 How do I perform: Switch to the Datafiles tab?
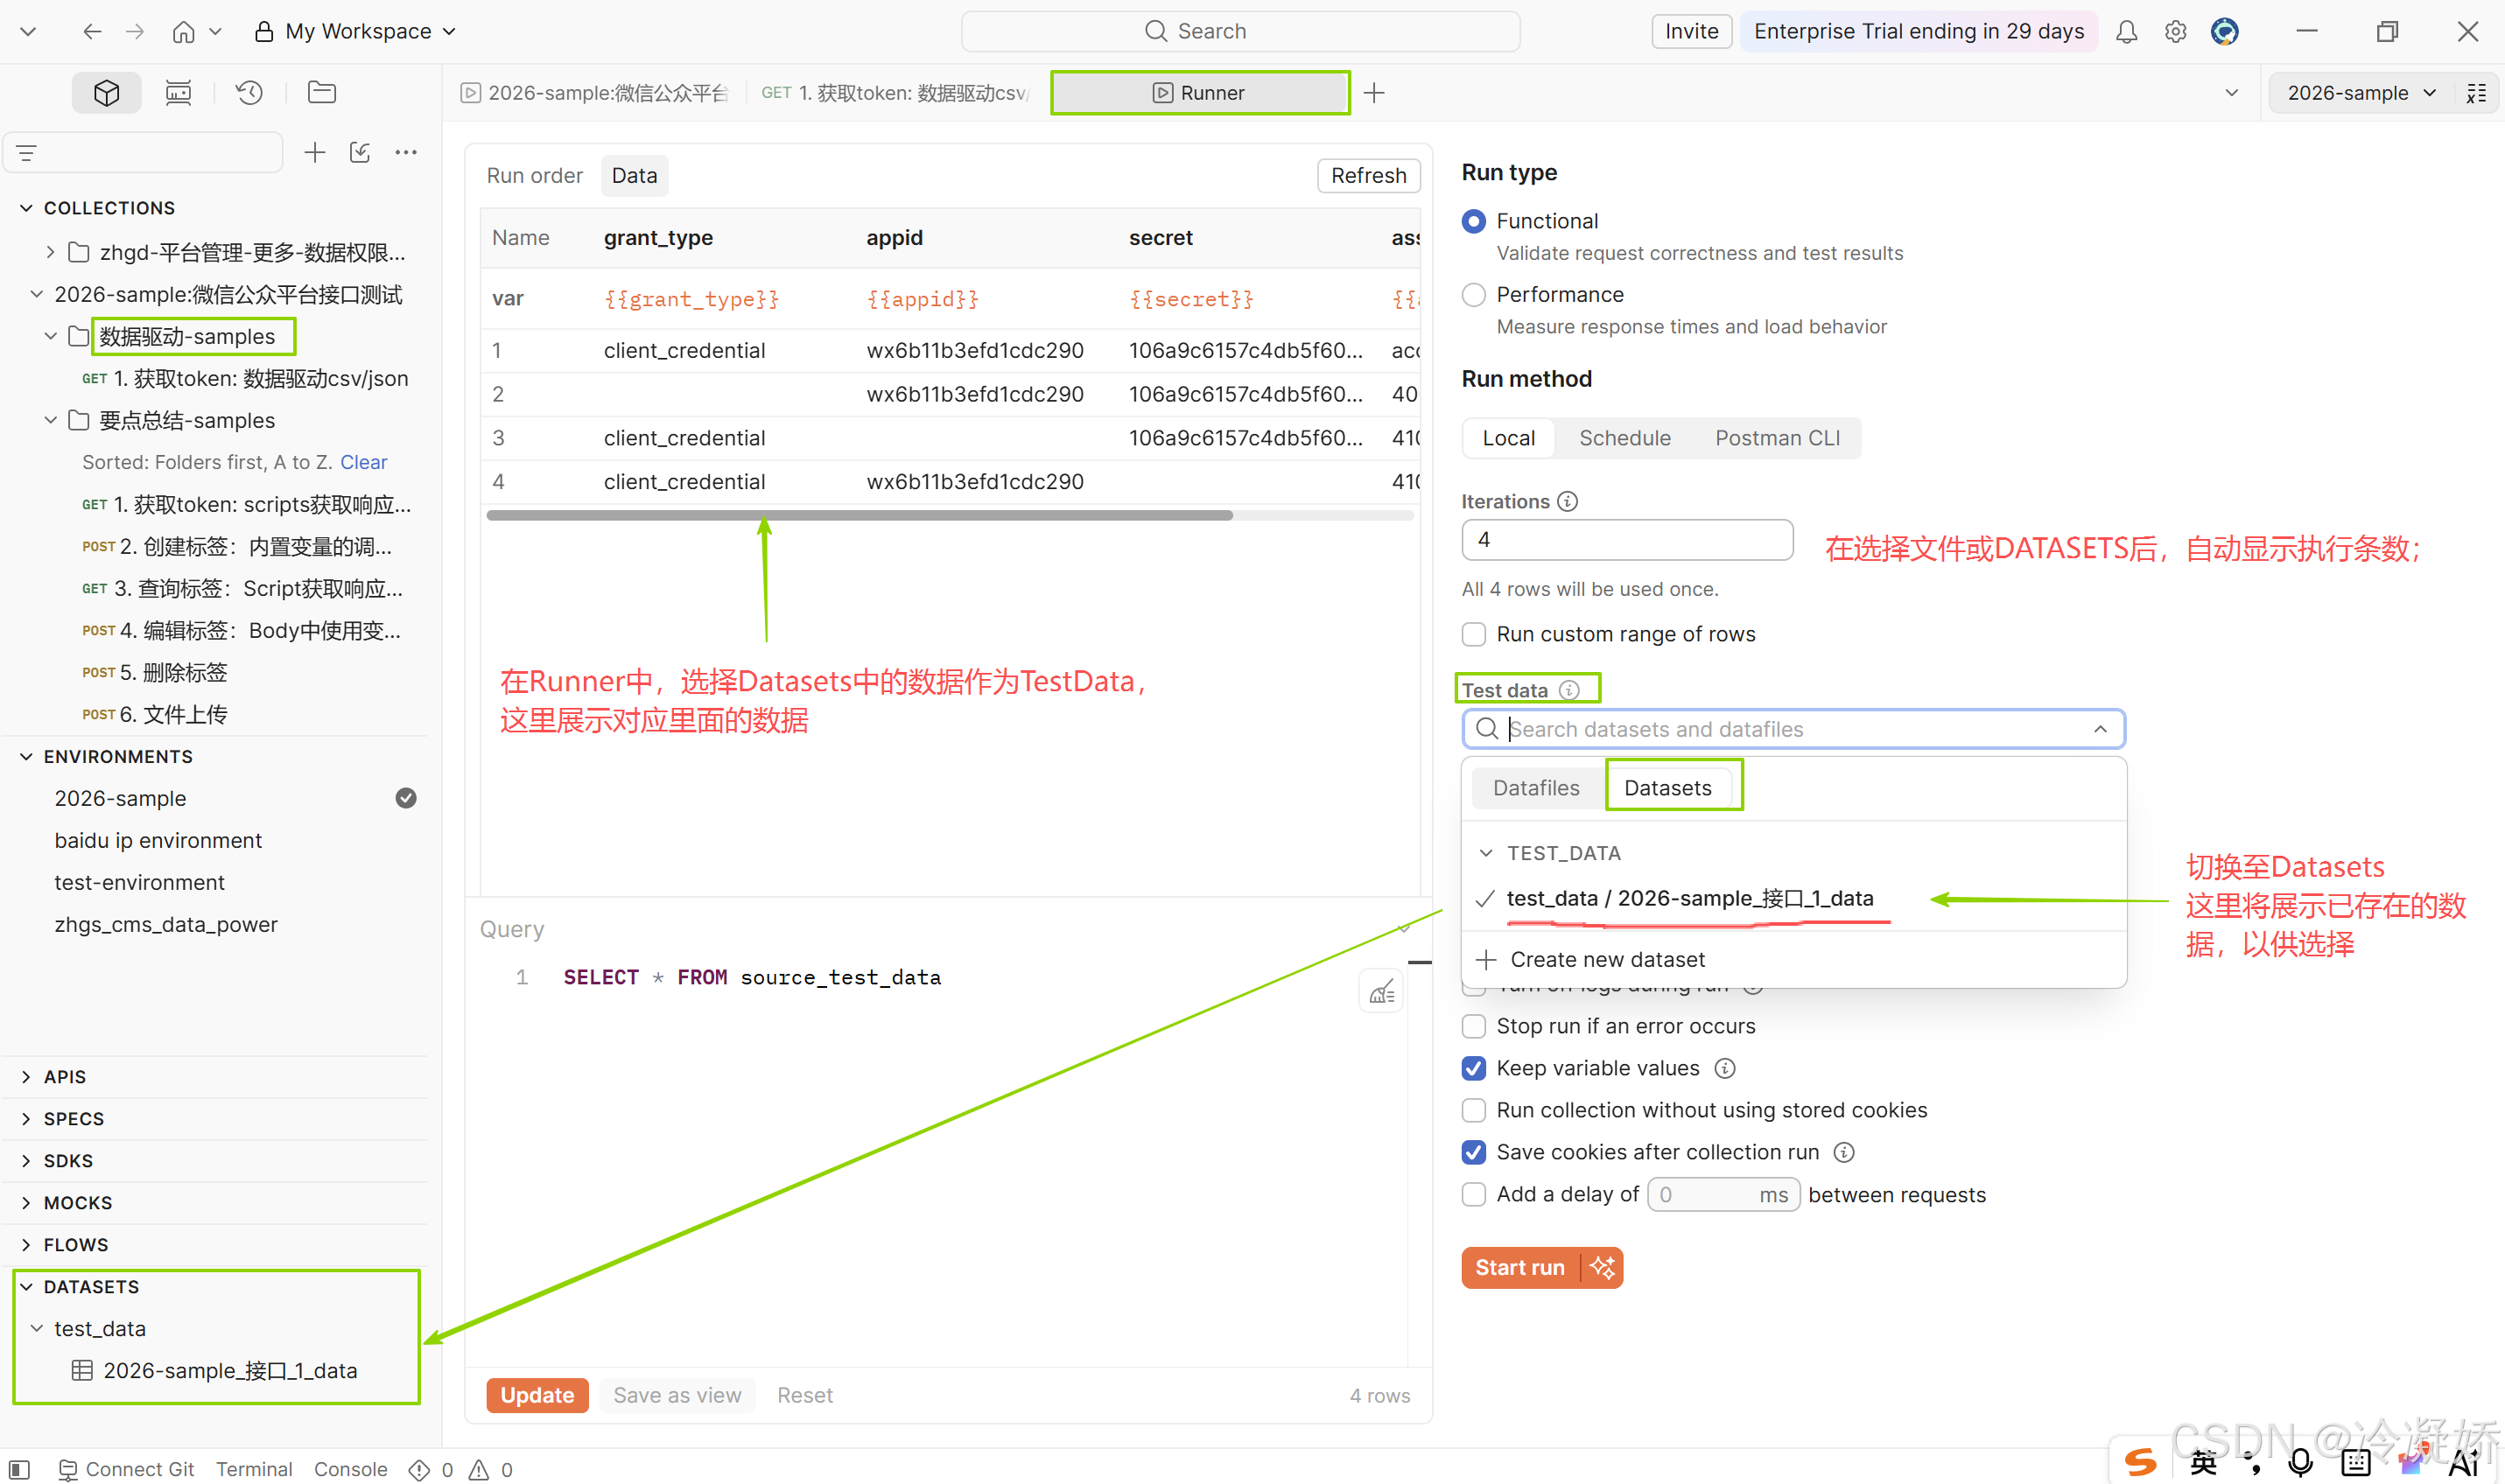(x=1536, y=788)
